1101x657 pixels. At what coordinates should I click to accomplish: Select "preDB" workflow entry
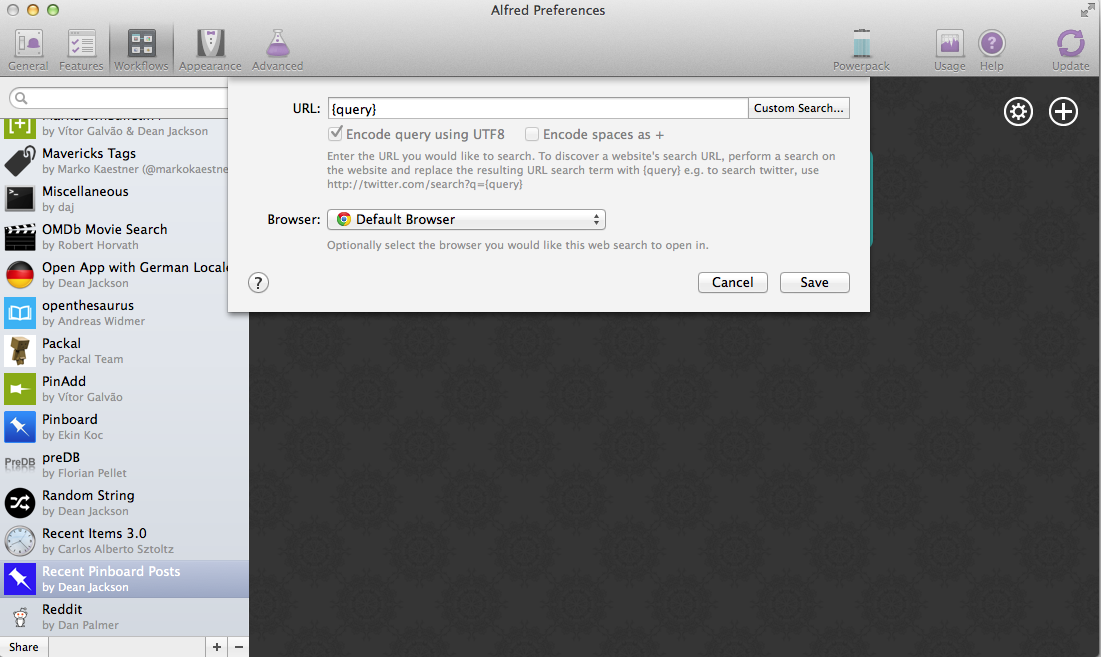point(124,465)
